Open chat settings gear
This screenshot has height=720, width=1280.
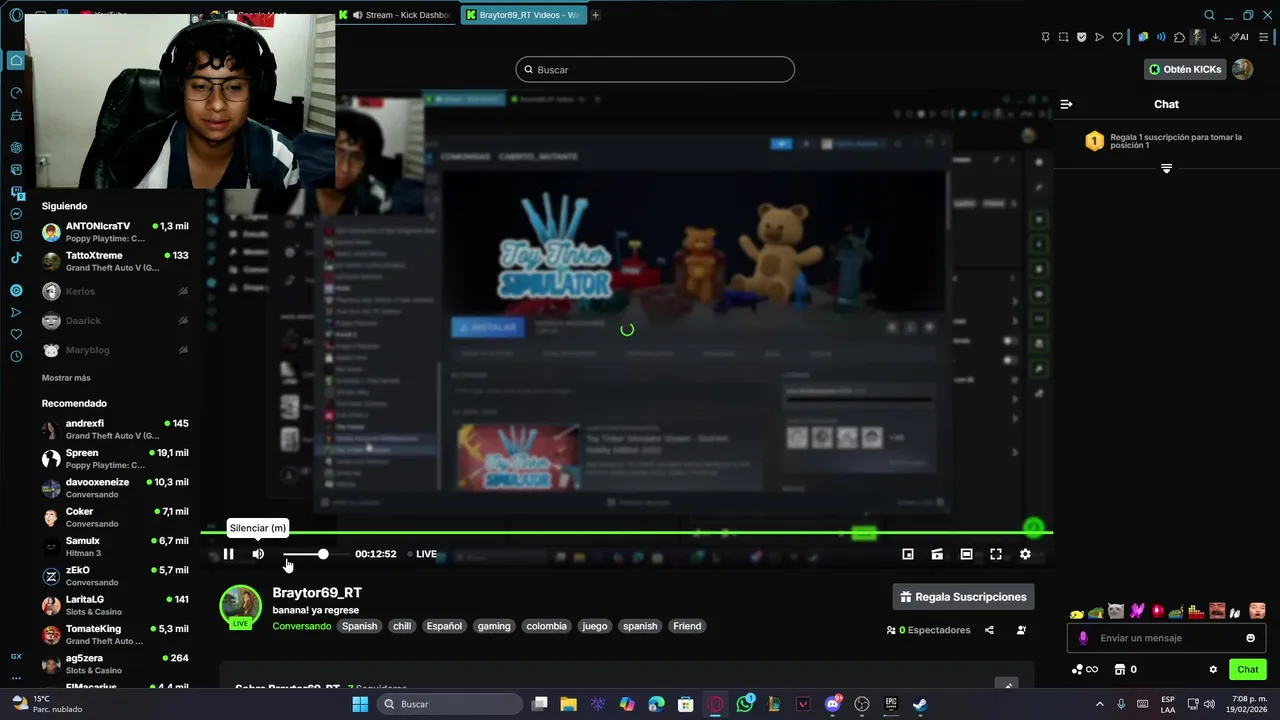(1213, 669)
